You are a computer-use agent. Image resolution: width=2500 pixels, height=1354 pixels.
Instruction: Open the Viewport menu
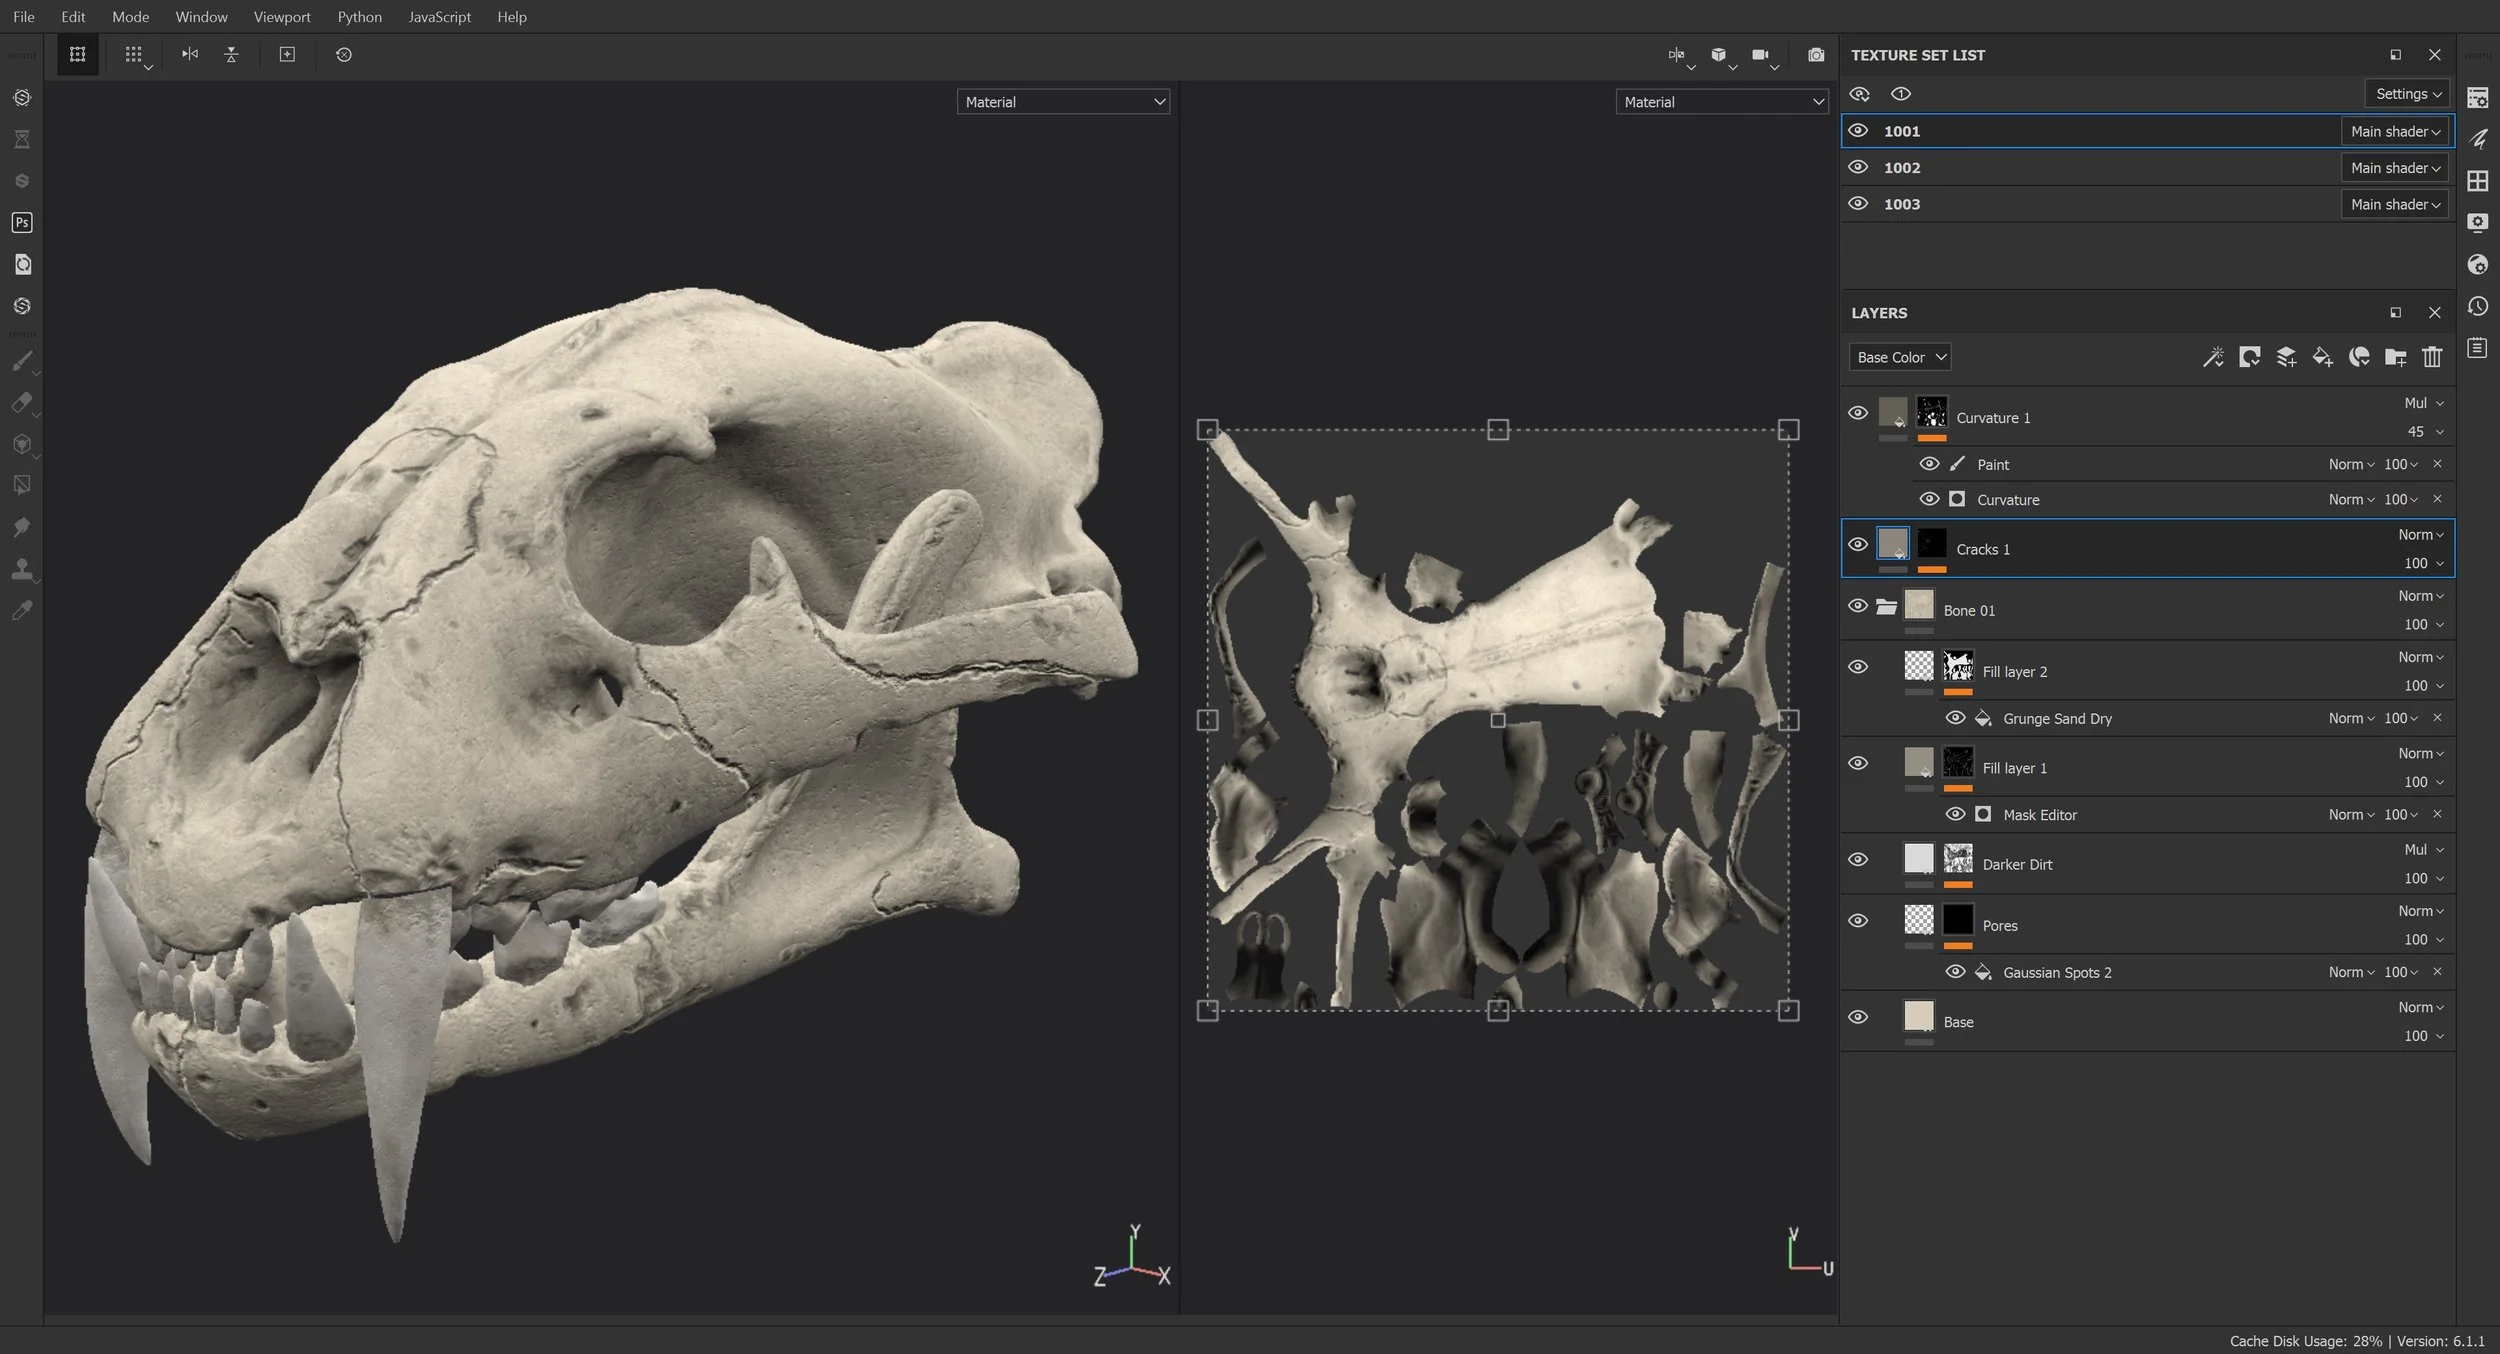(282, 16)
